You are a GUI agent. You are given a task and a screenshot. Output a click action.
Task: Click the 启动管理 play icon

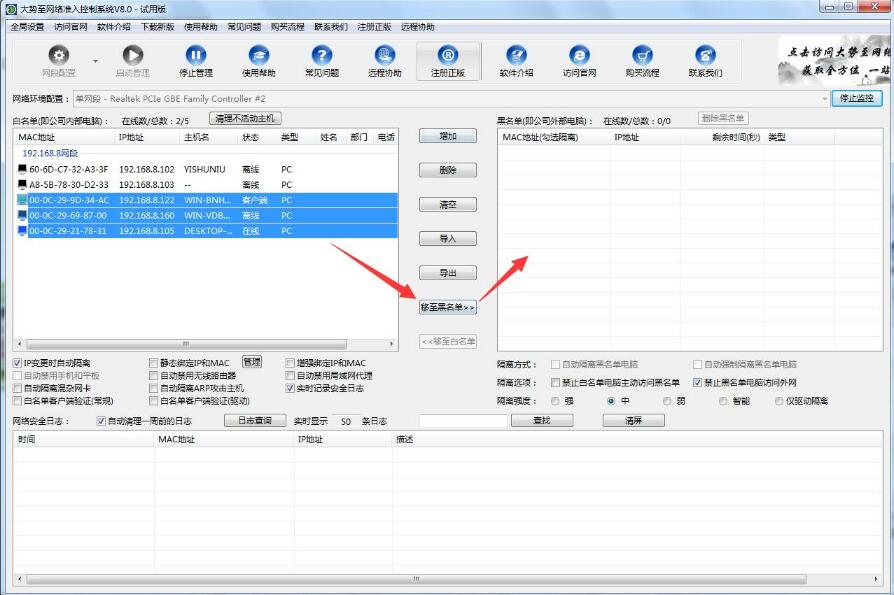[x=133, y=55]
